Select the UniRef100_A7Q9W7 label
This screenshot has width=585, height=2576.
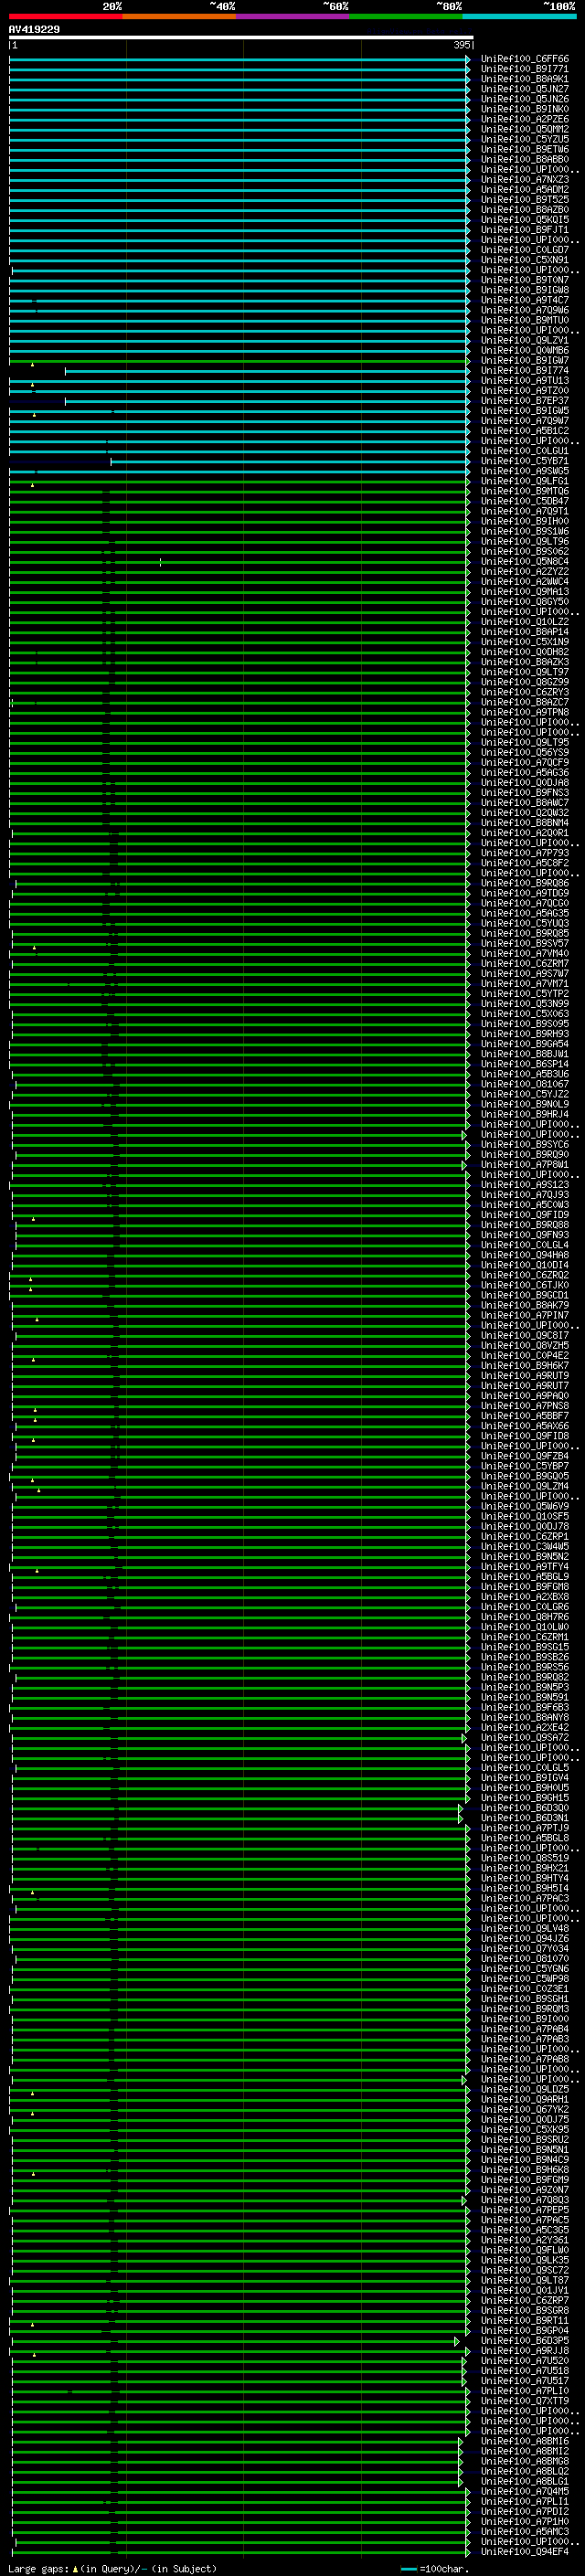click(524, 420)
